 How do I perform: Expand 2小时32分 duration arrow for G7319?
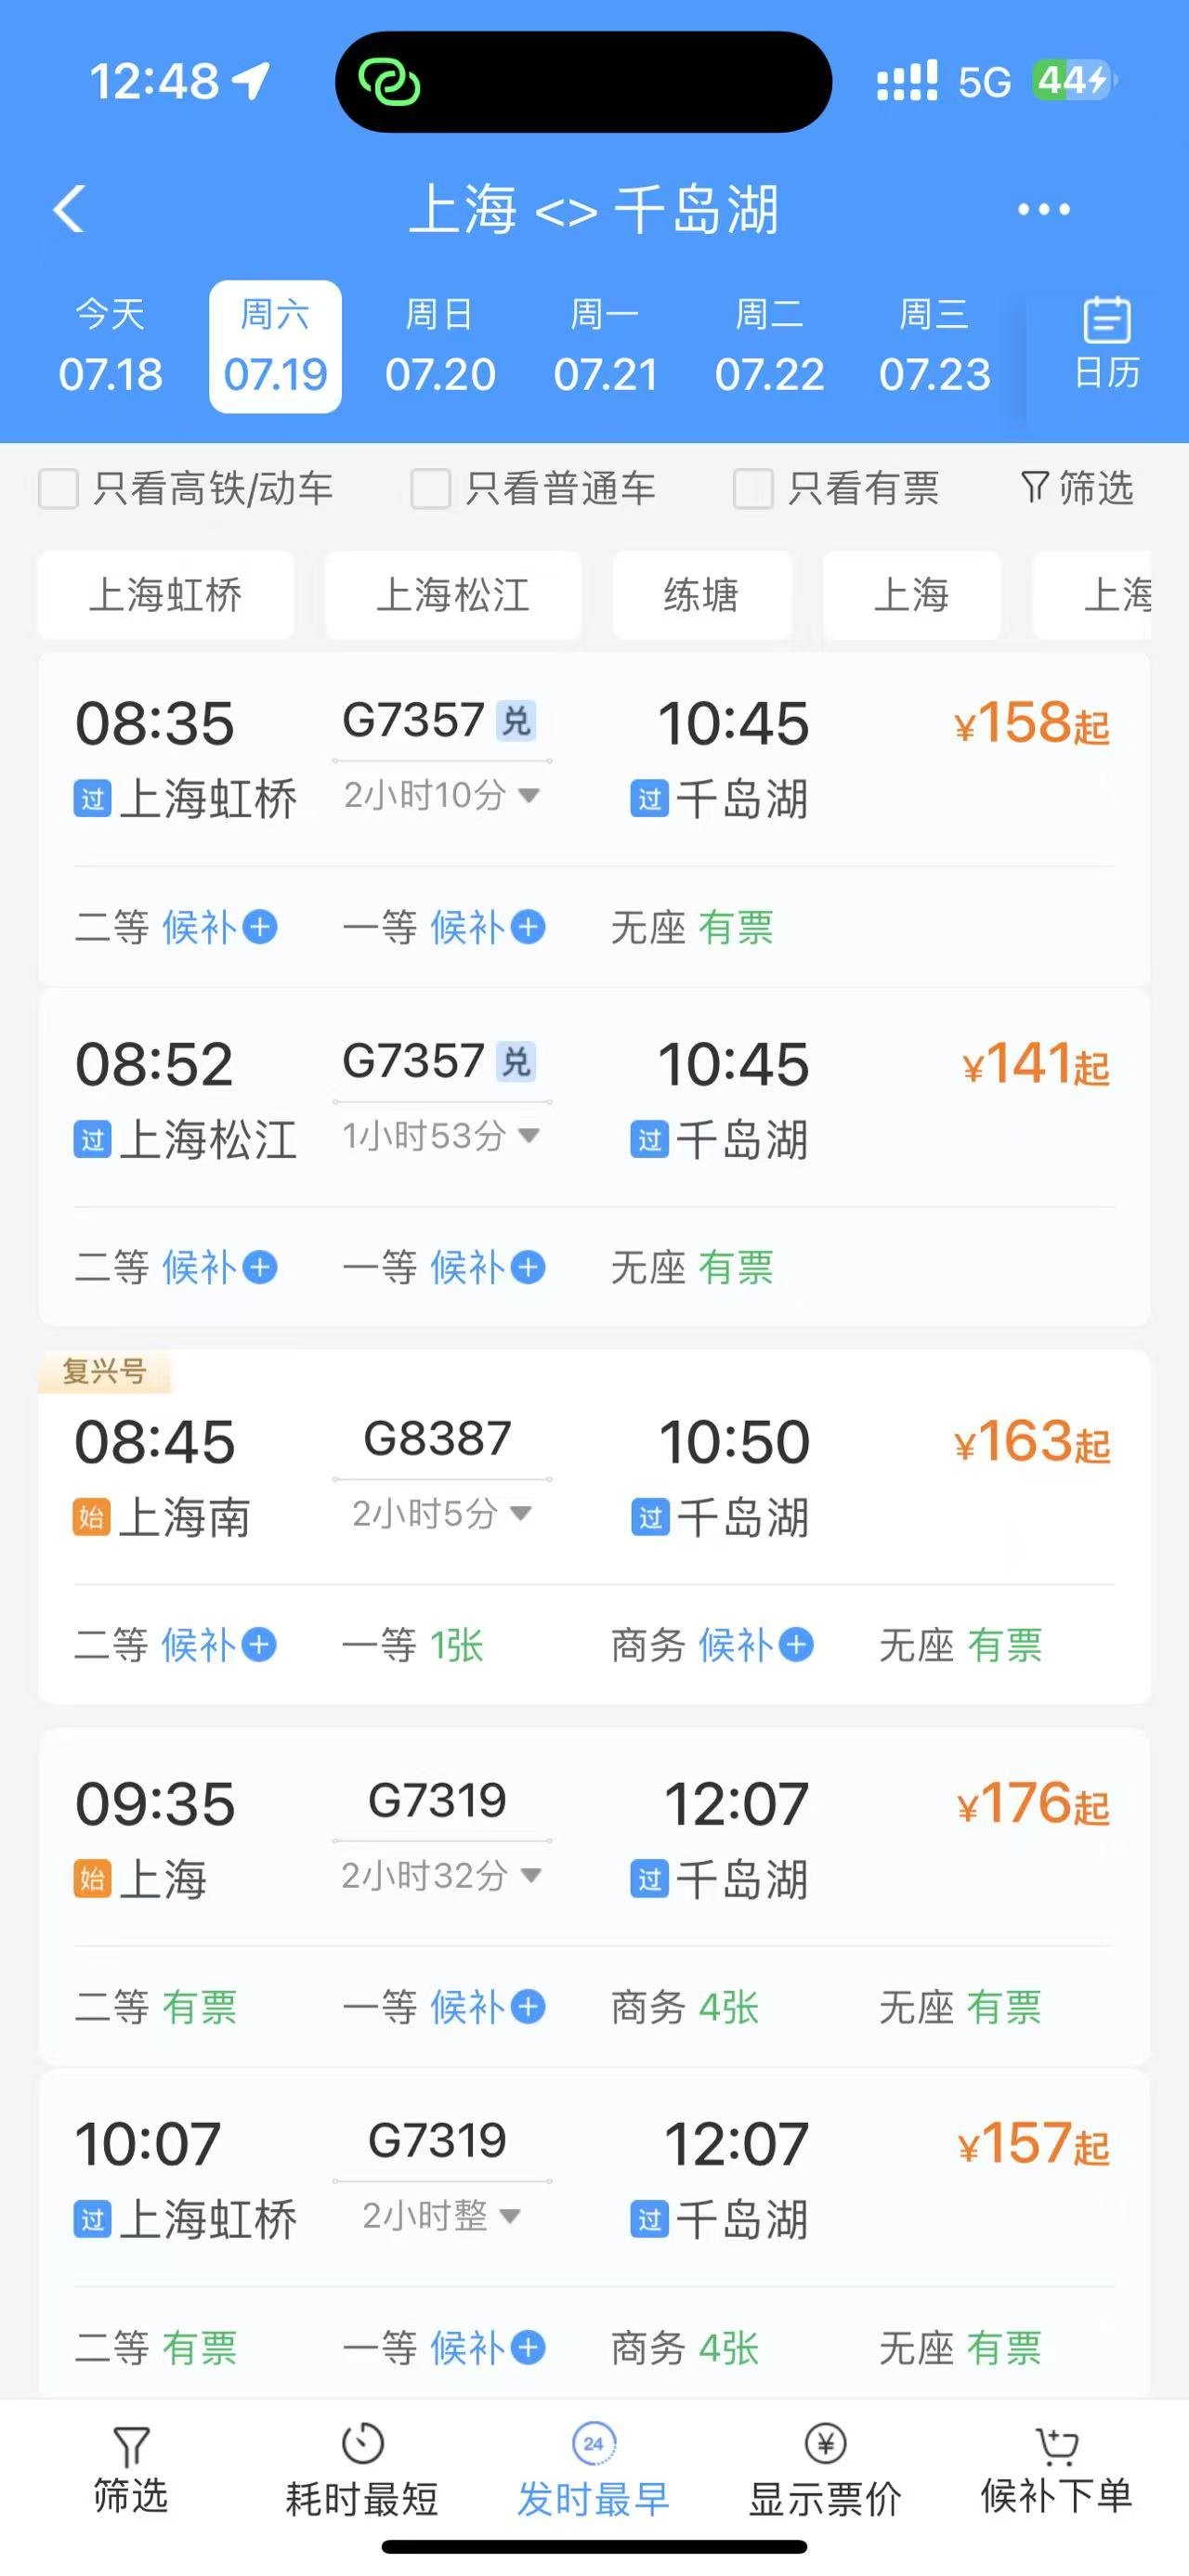pyautogui.click(x=531, y=1875)
